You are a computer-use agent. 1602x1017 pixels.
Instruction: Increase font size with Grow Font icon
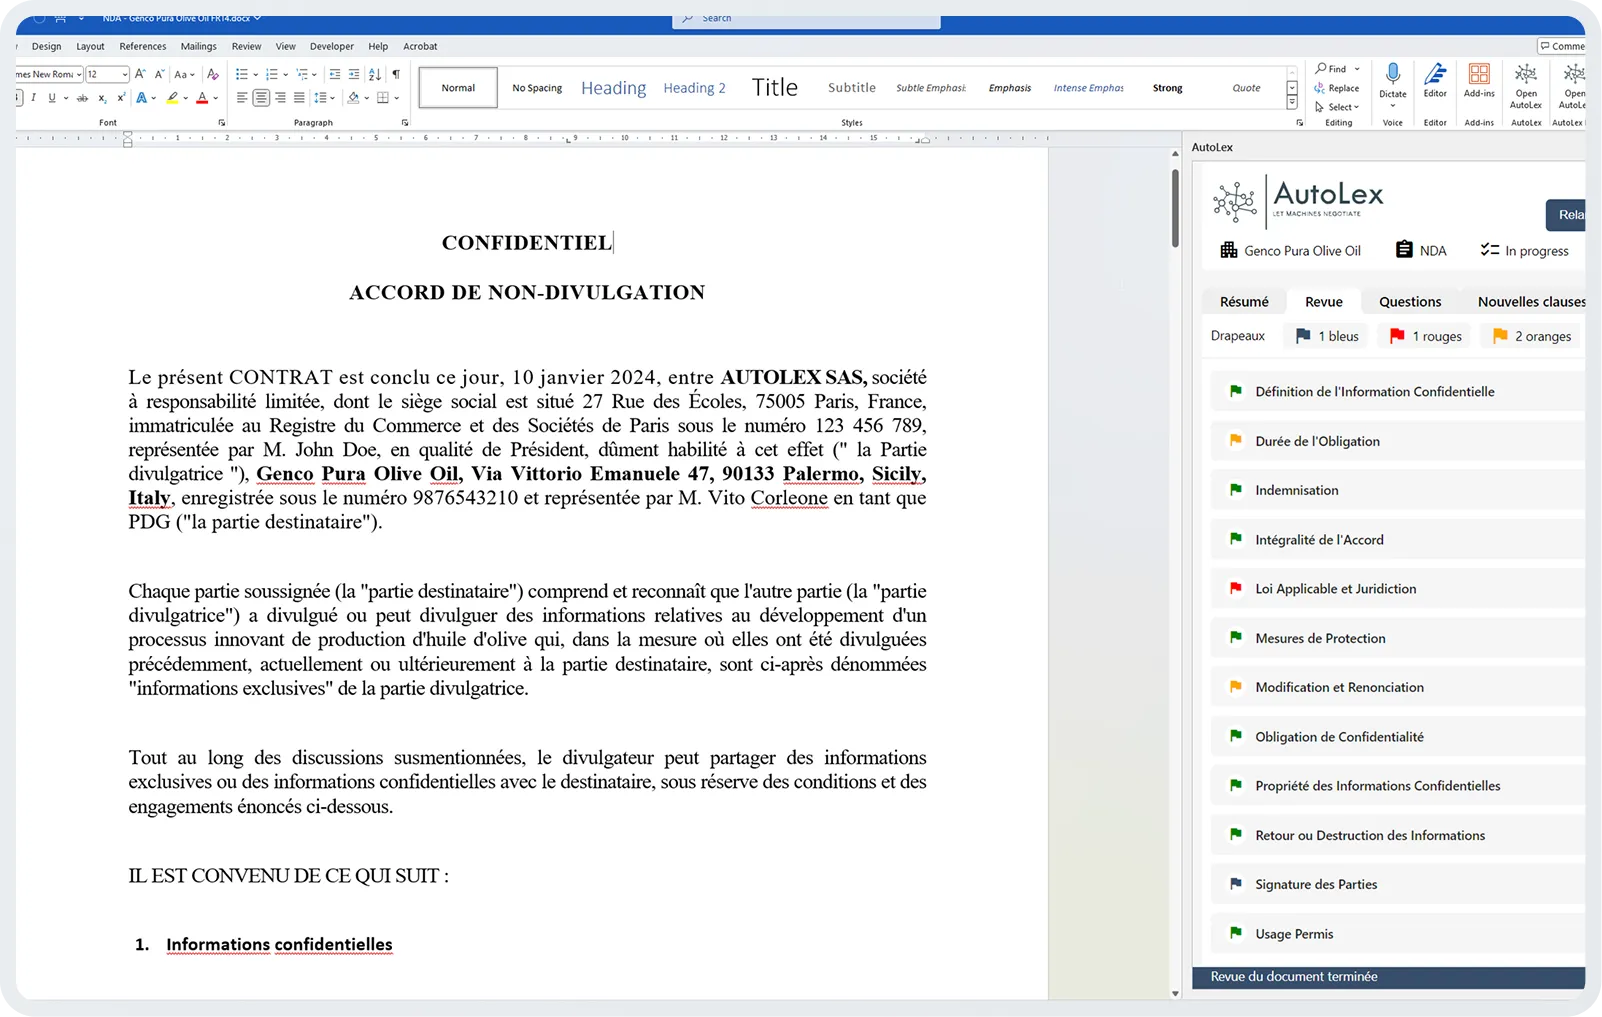coord(140,74)
